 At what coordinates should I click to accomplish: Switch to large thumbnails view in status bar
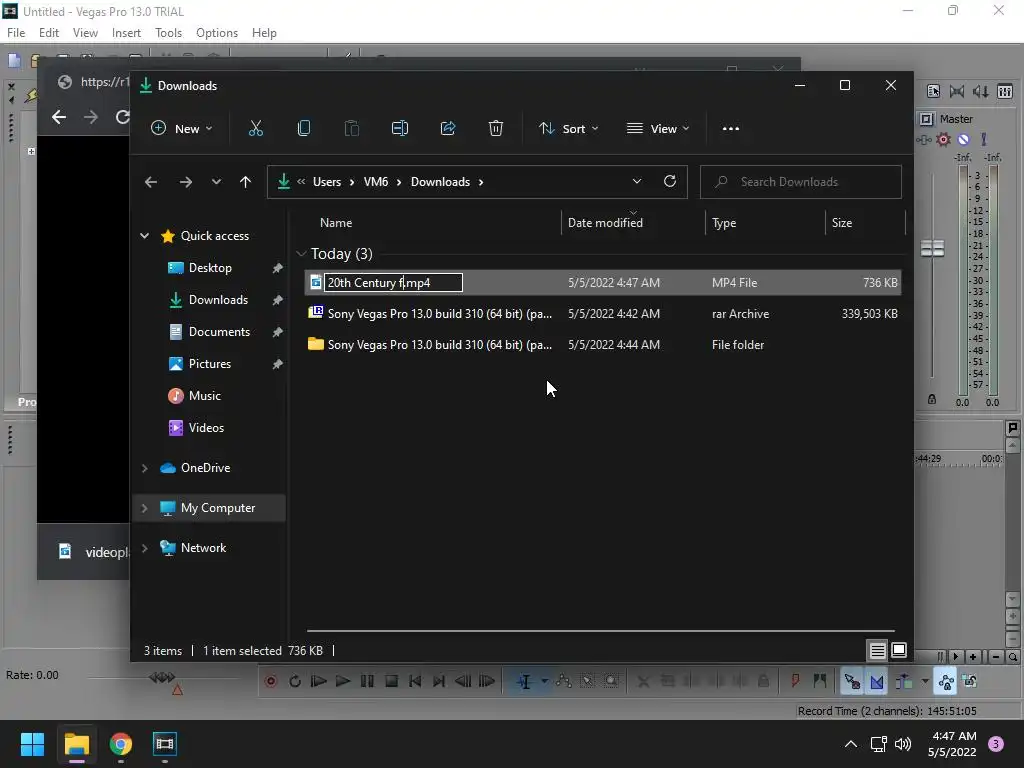coord(899,650)
